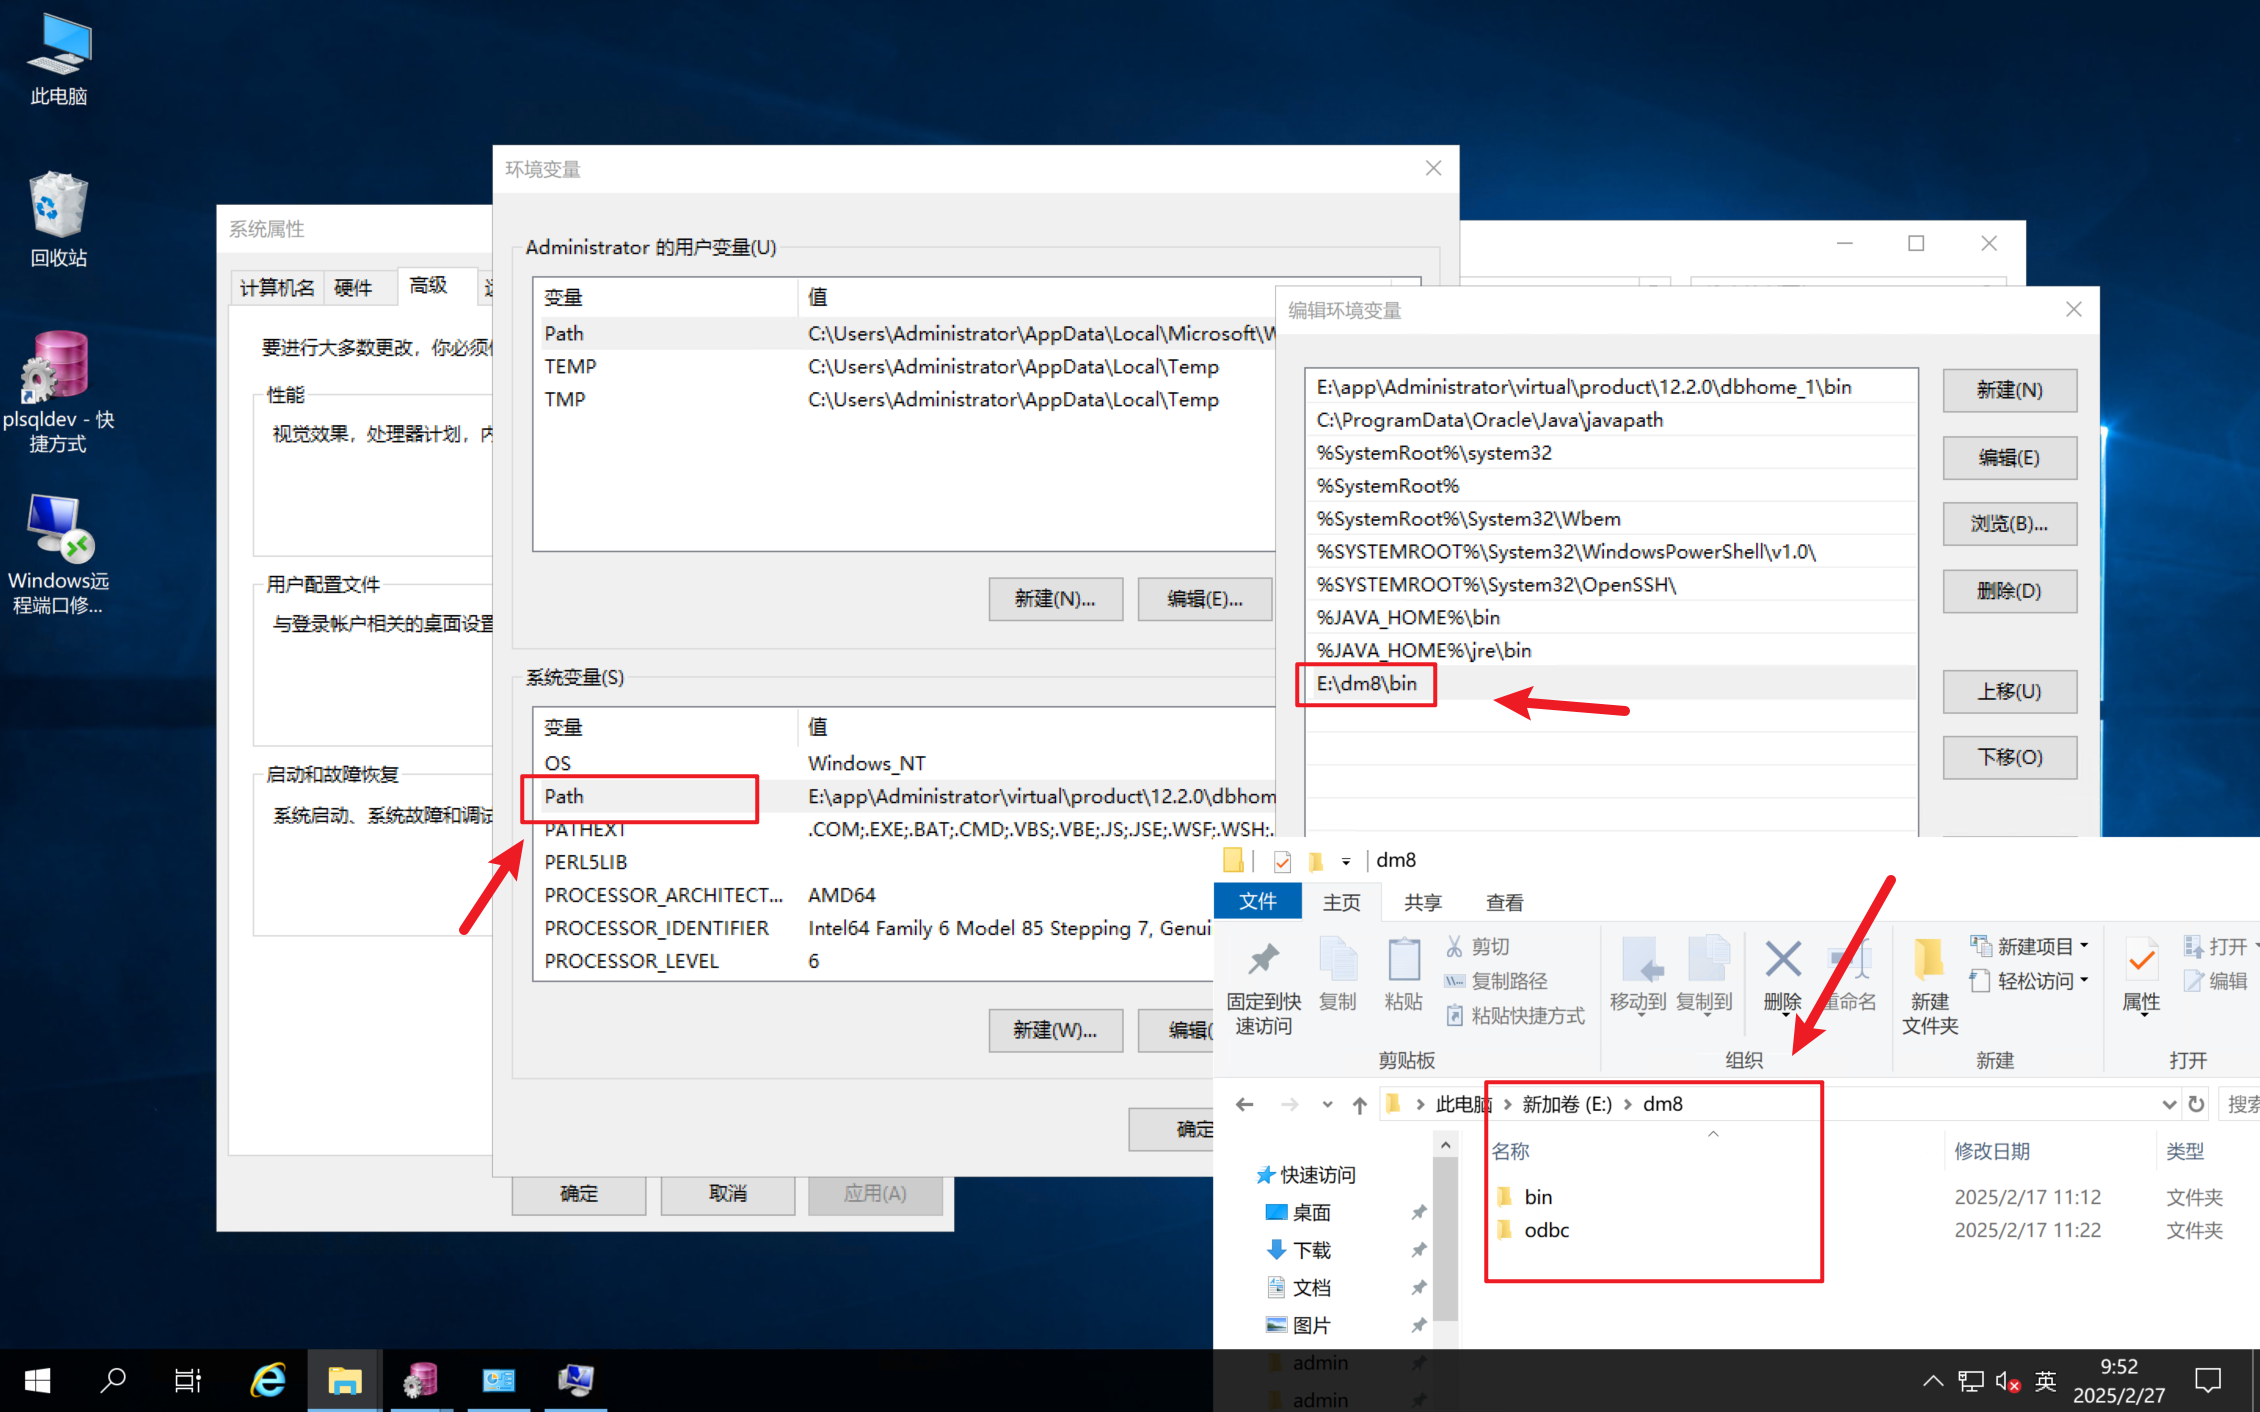Select the Path row in 系统变量 list
Image resolution: width=2260 pixels, height=1412 pixels.
pyautogui.click(x=904, y=796)
